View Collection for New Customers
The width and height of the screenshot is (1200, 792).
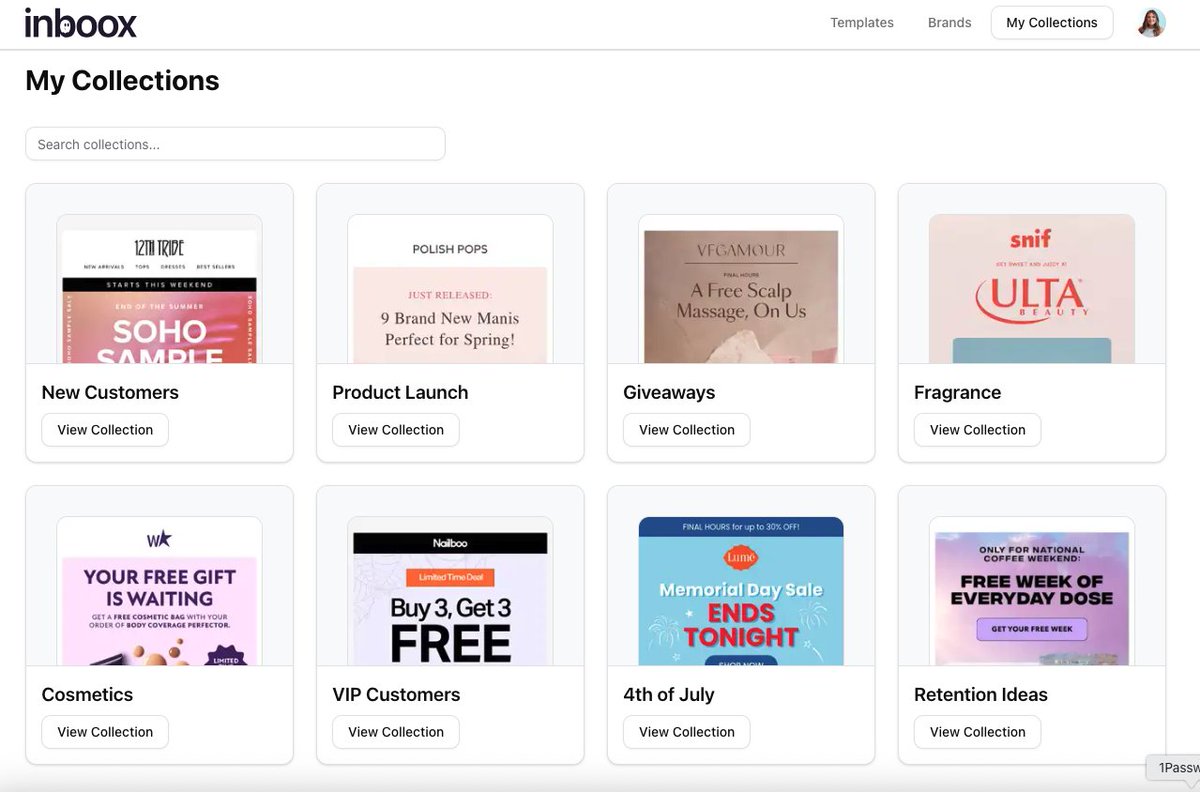point(105,430)
